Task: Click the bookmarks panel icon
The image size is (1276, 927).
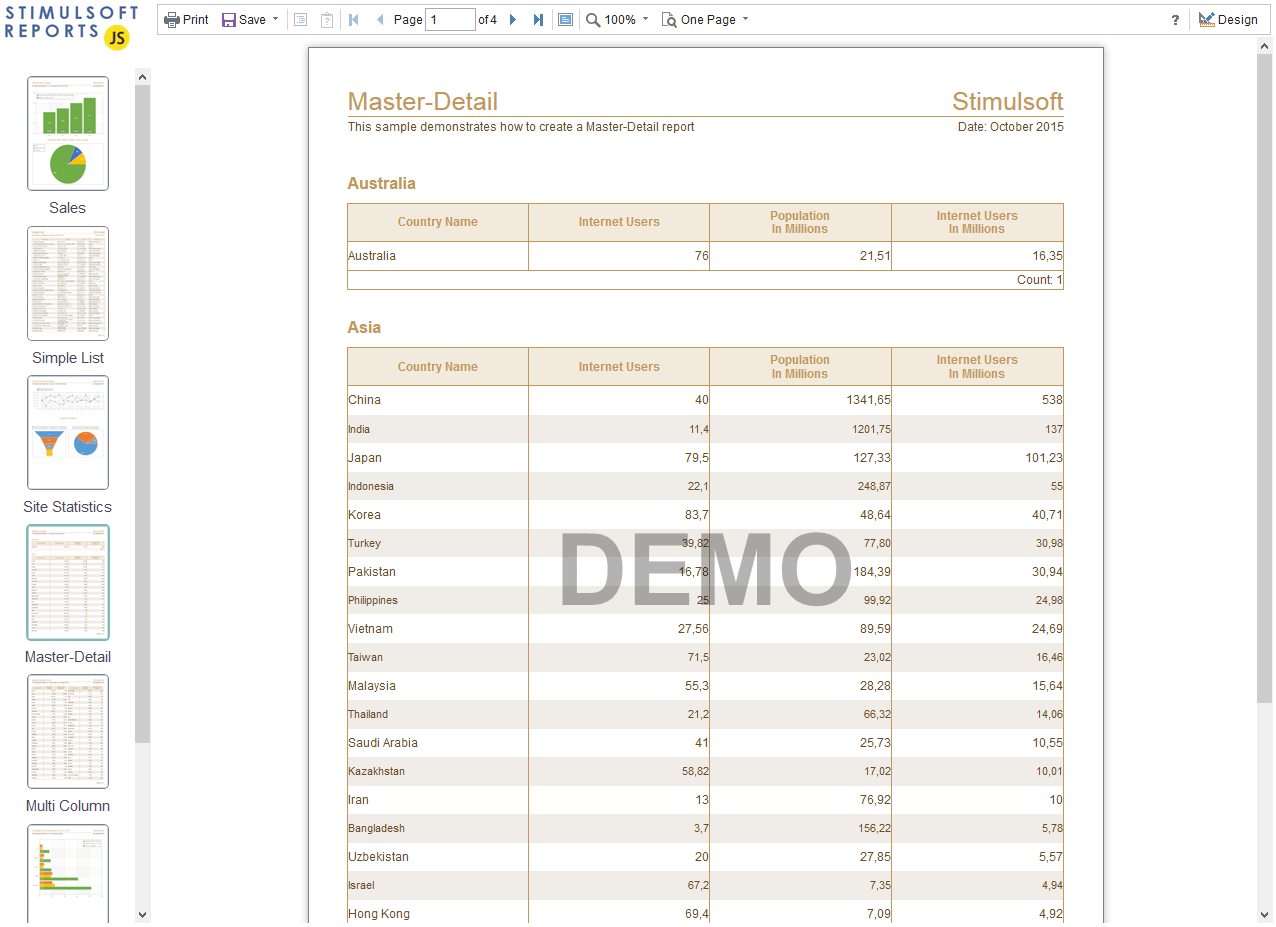Action: tap(300, 20)
